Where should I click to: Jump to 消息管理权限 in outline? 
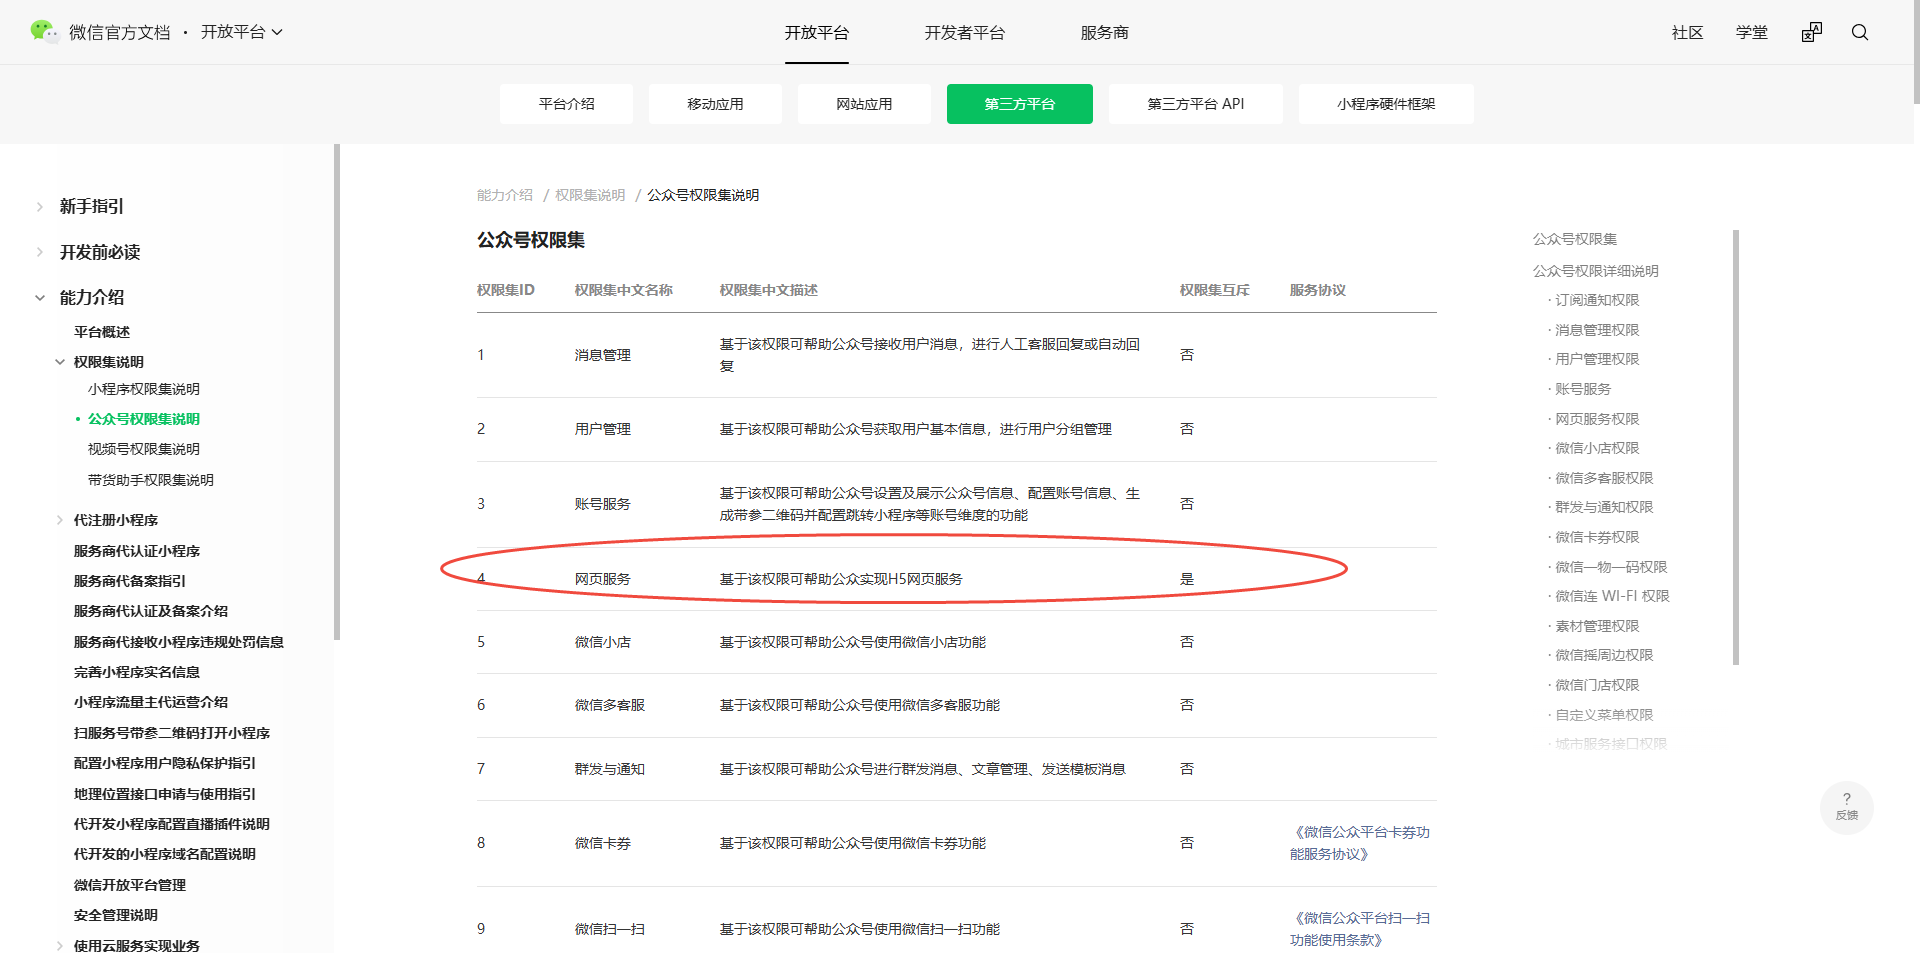1597,330
